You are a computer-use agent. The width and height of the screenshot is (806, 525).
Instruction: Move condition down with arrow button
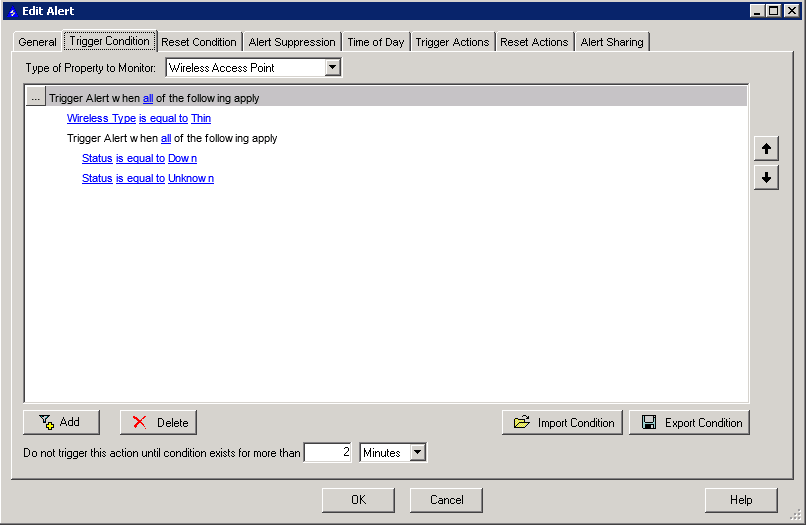click(x=766, y=178)
